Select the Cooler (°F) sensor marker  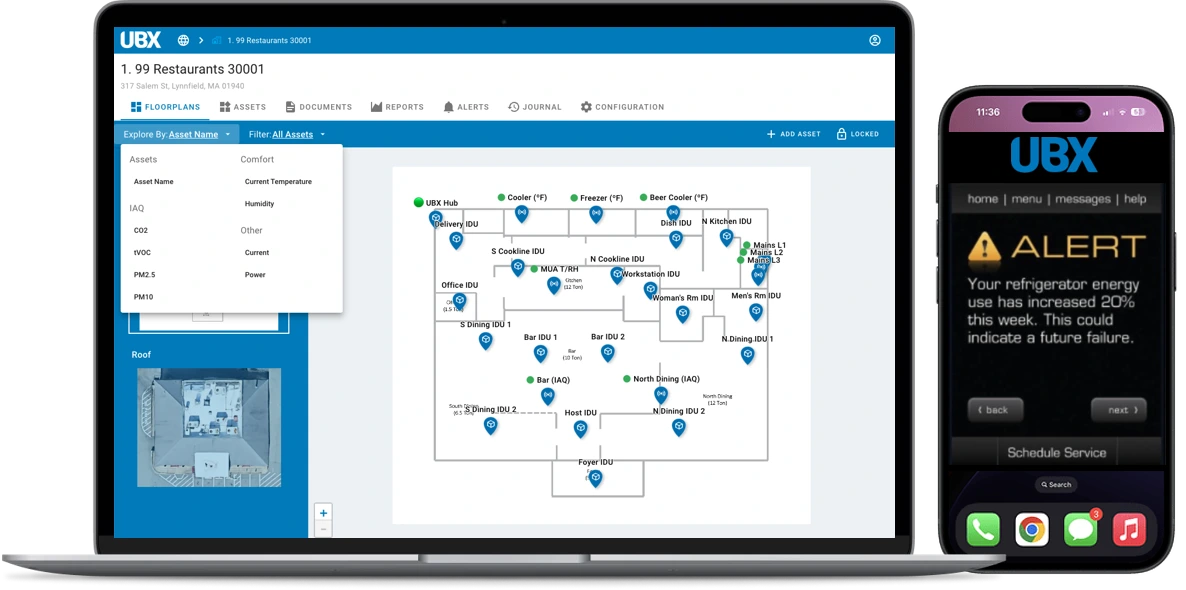click(521, 213)
